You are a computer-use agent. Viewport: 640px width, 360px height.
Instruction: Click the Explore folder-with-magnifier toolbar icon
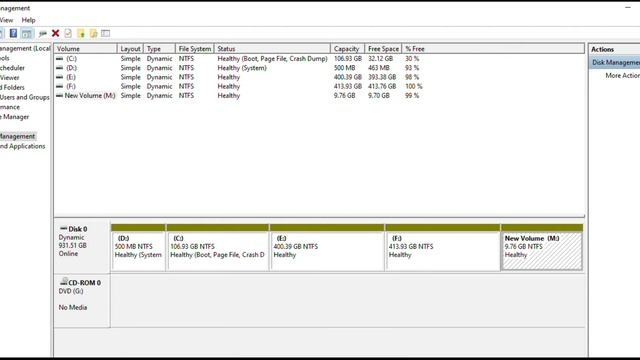coord(93,33)
